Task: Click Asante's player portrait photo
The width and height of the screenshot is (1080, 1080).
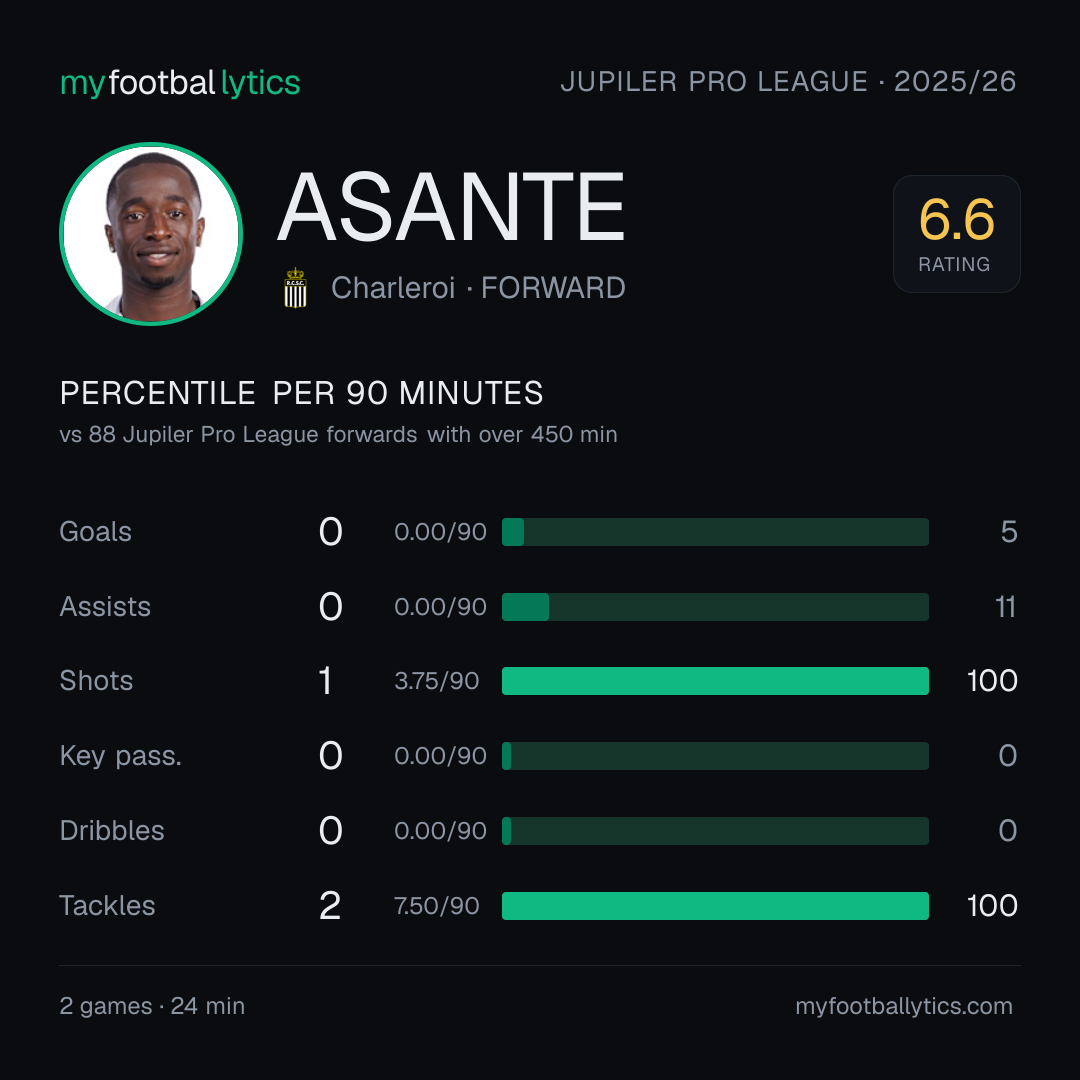Action: pyautogui.click(x=151, y=234)
